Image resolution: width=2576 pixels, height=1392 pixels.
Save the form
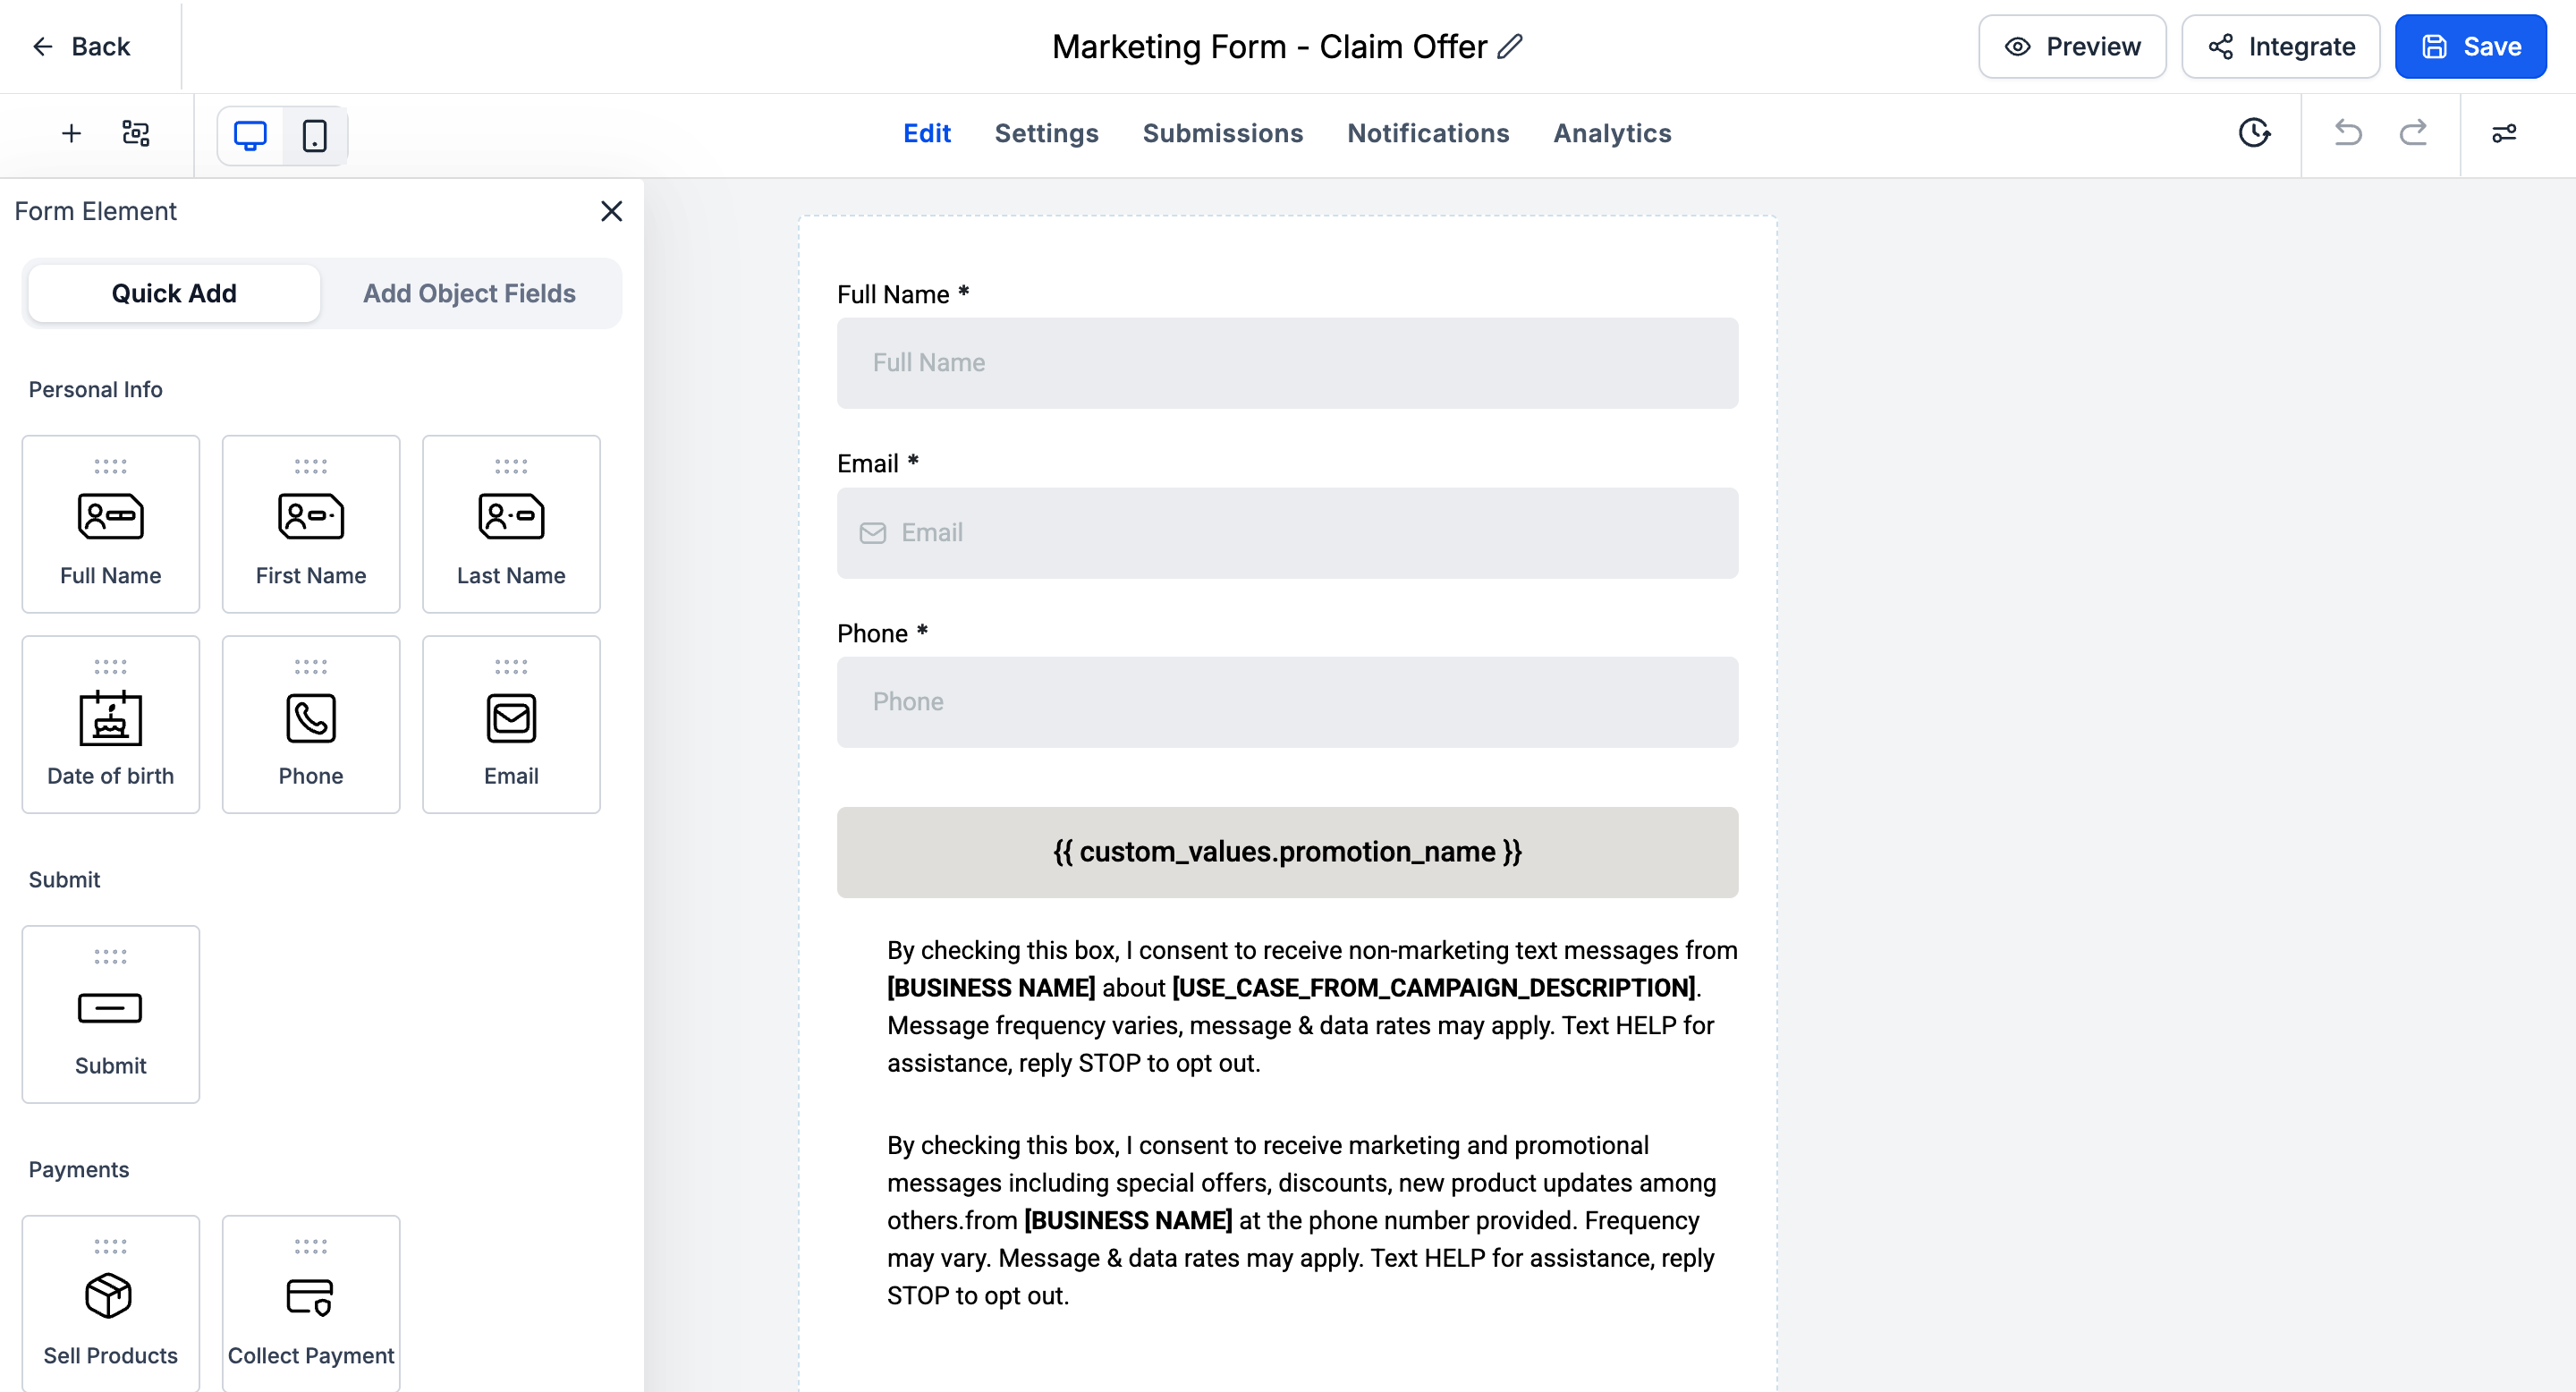point(2470,46)
